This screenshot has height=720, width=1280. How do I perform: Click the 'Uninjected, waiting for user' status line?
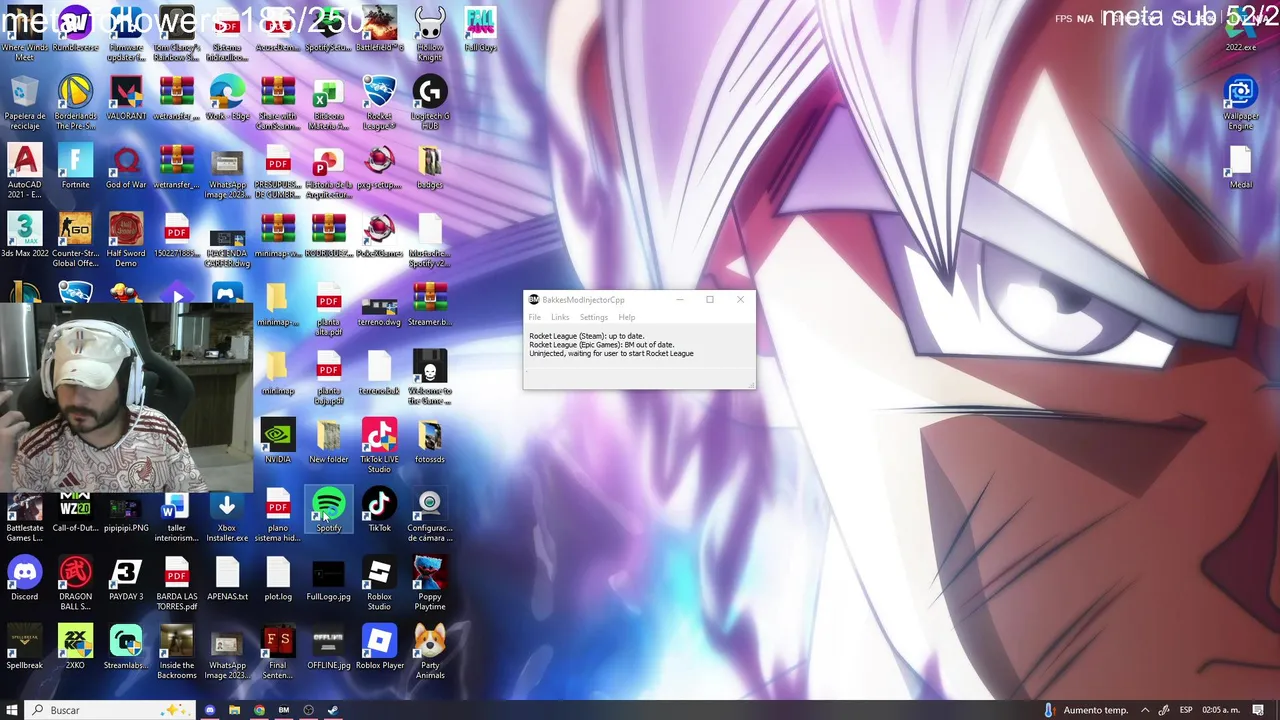(x=611, y=353)
